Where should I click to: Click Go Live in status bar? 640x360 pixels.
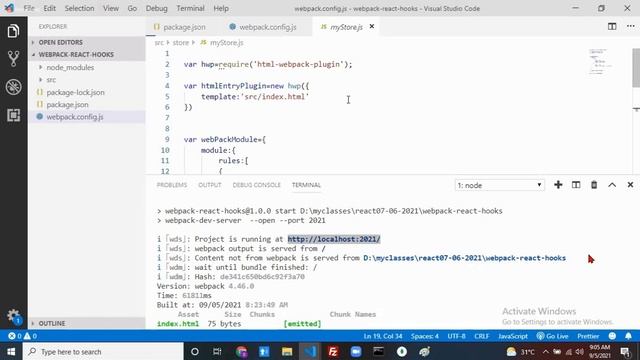(553, 336)
